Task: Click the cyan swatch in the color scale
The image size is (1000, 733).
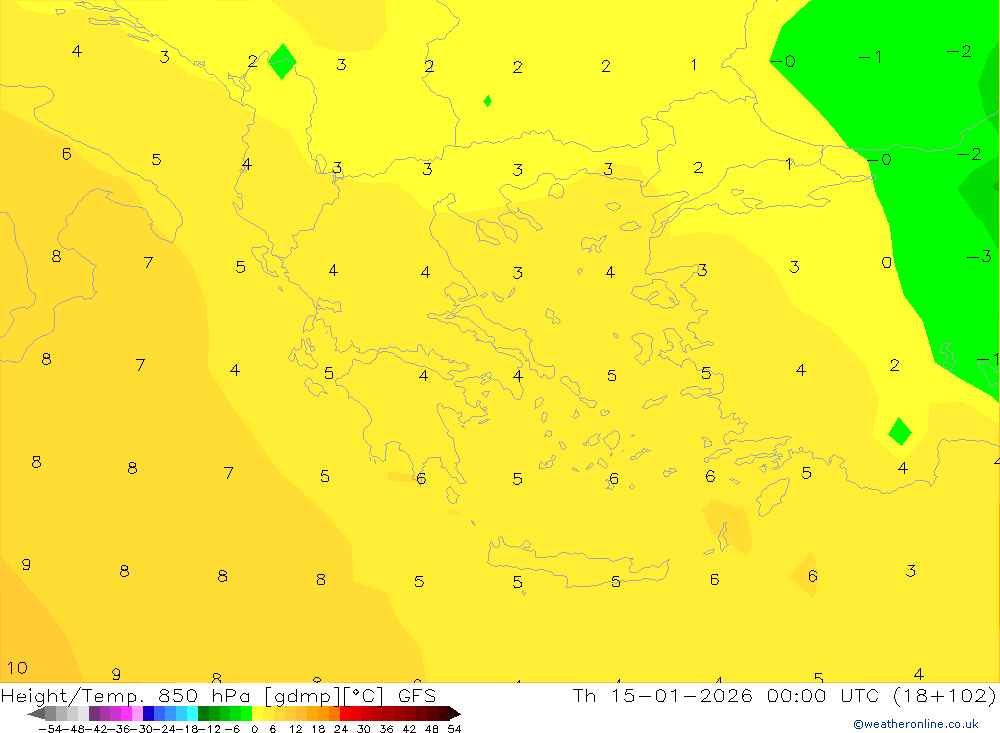Action: 192,714
